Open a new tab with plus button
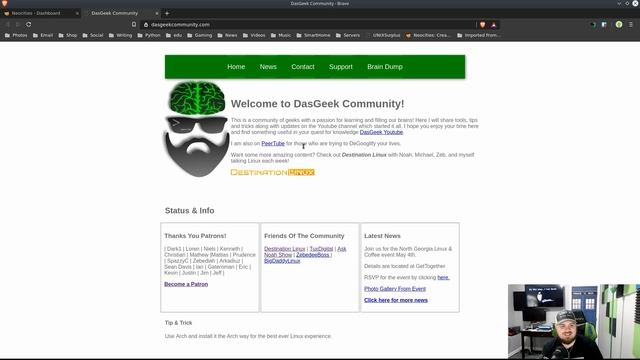Image resolution: width=640 pixels, height=360 pixels. [x=167, y=13]
